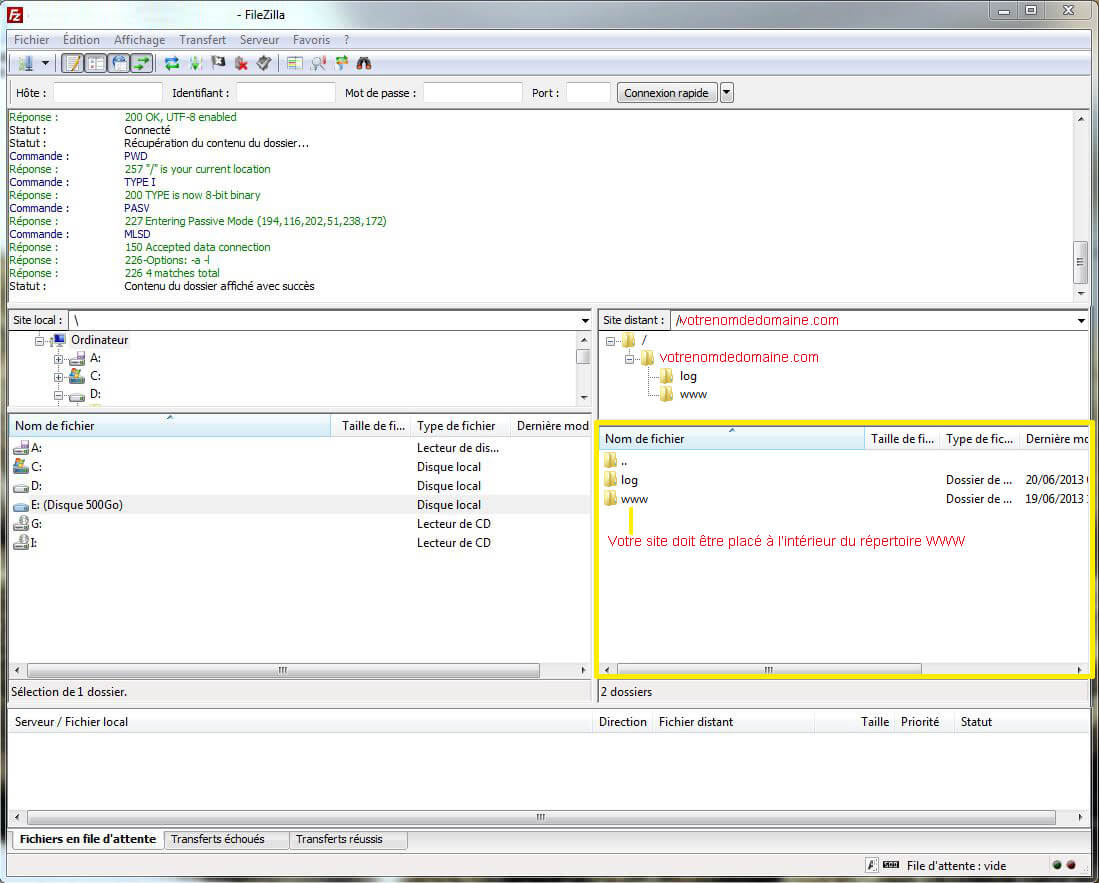Viewport: 1099px width, 883px height.
Task: Open the Site Manager dropdown arrow
Action: click(46, 64)
